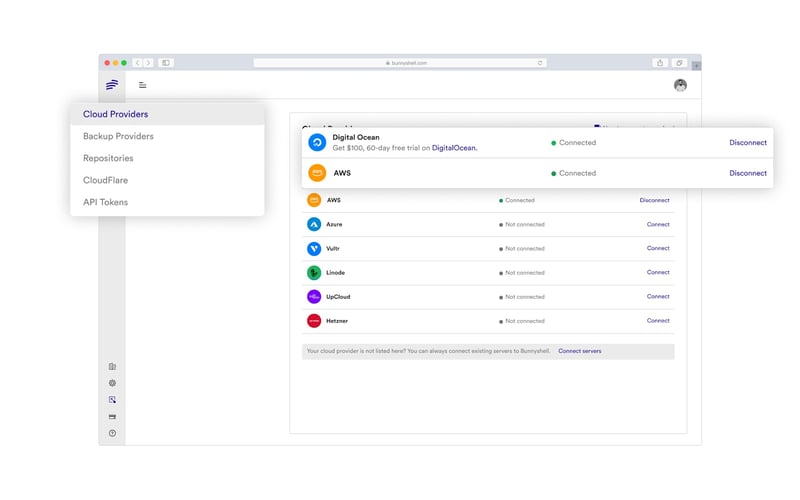Viewport: 800px width, 500px height.
Task: Show all tabs in Safari
Action: (x=679, y=63)
